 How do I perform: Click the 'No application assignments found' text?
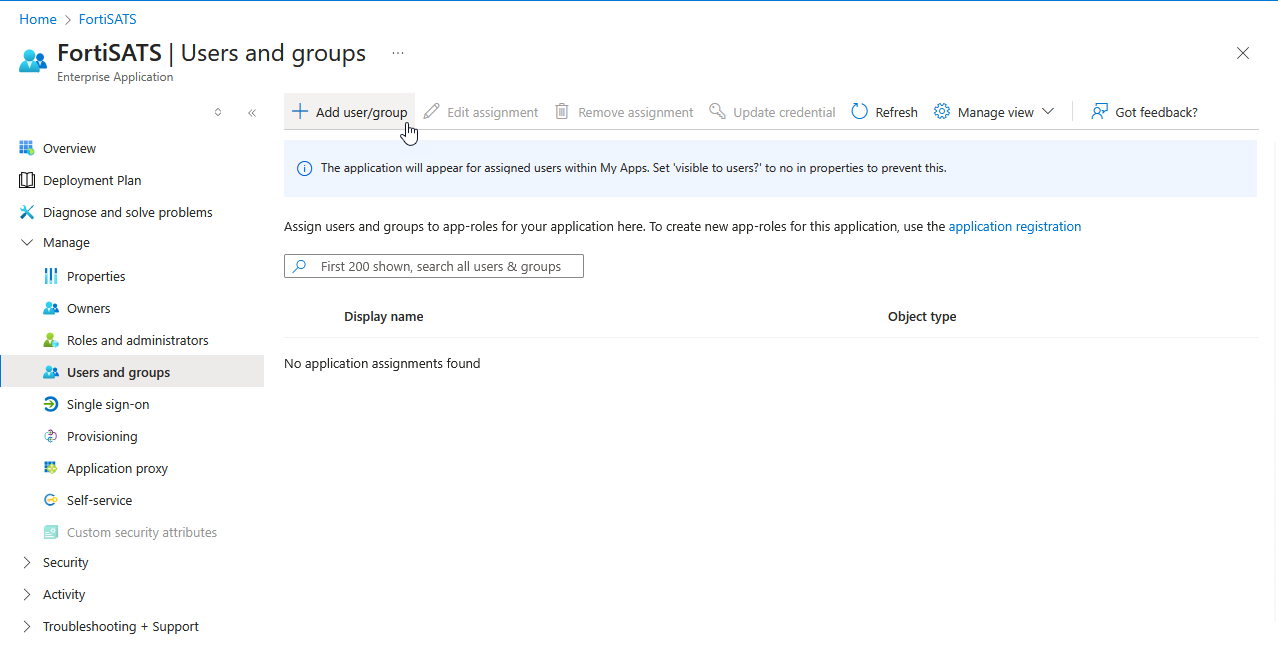click(382, 363)
